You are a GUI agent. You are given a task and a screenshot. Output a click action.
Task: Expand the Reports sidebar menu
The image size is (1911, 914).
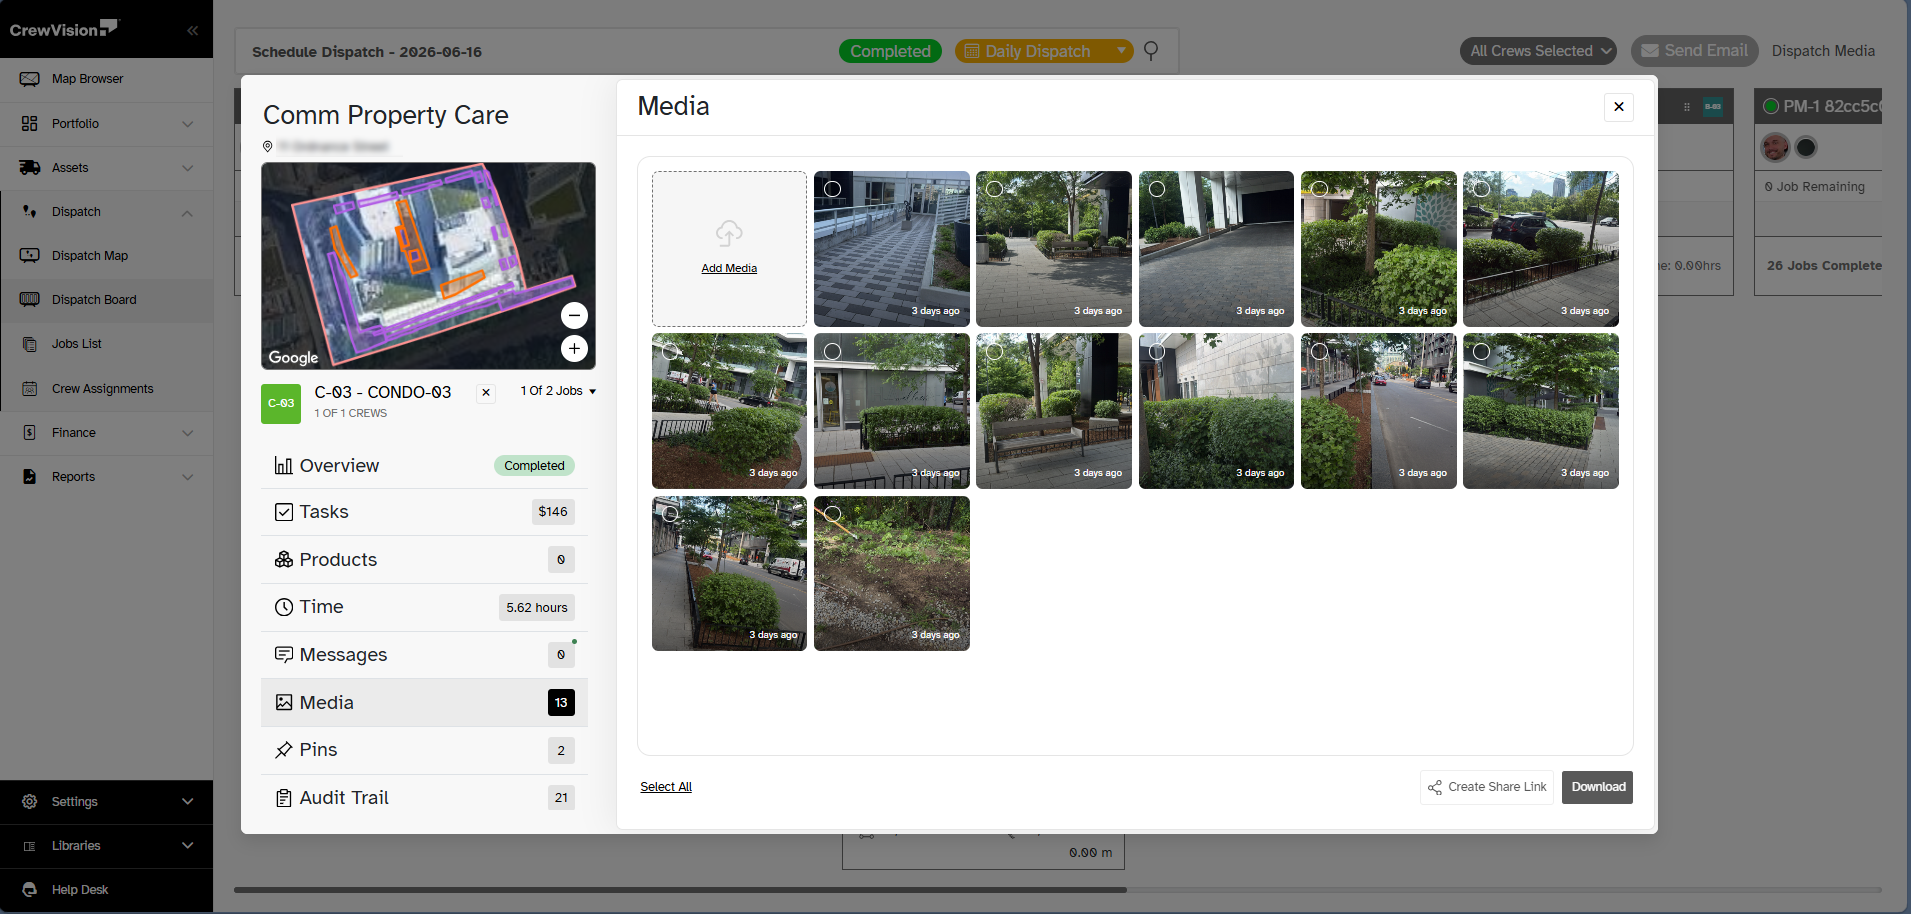click(188, 477)
